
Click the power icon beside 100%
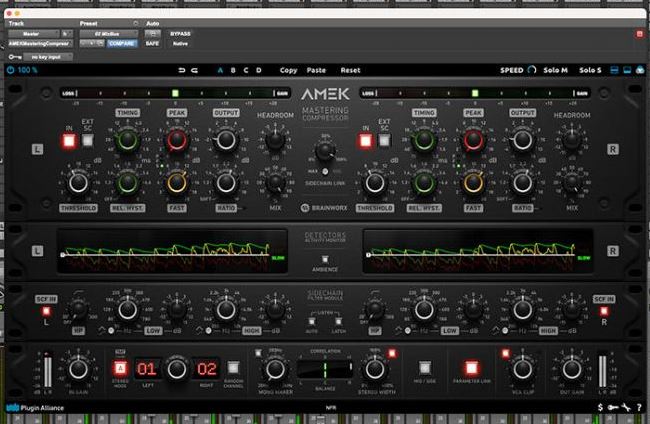pos(11,70)
